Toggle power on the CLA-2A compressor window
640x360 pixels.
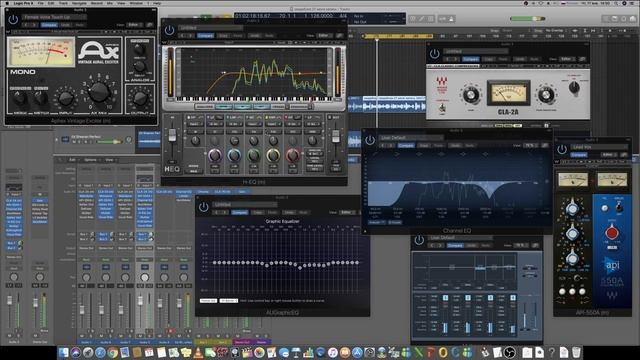(x=434, y=53)
